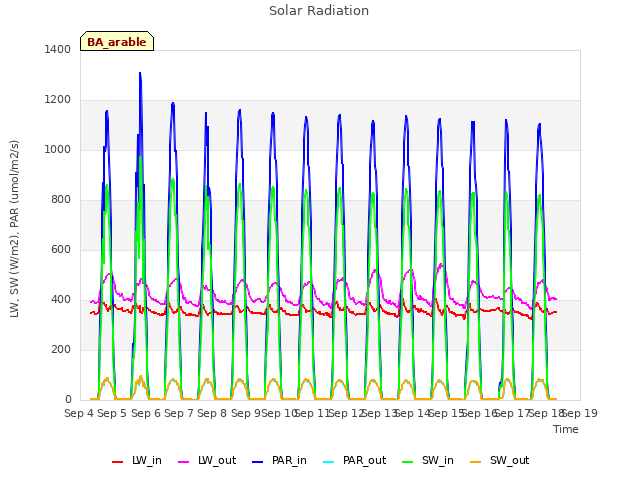Click the Time x-axis title

pyautogui.click(x=566, y=429)
